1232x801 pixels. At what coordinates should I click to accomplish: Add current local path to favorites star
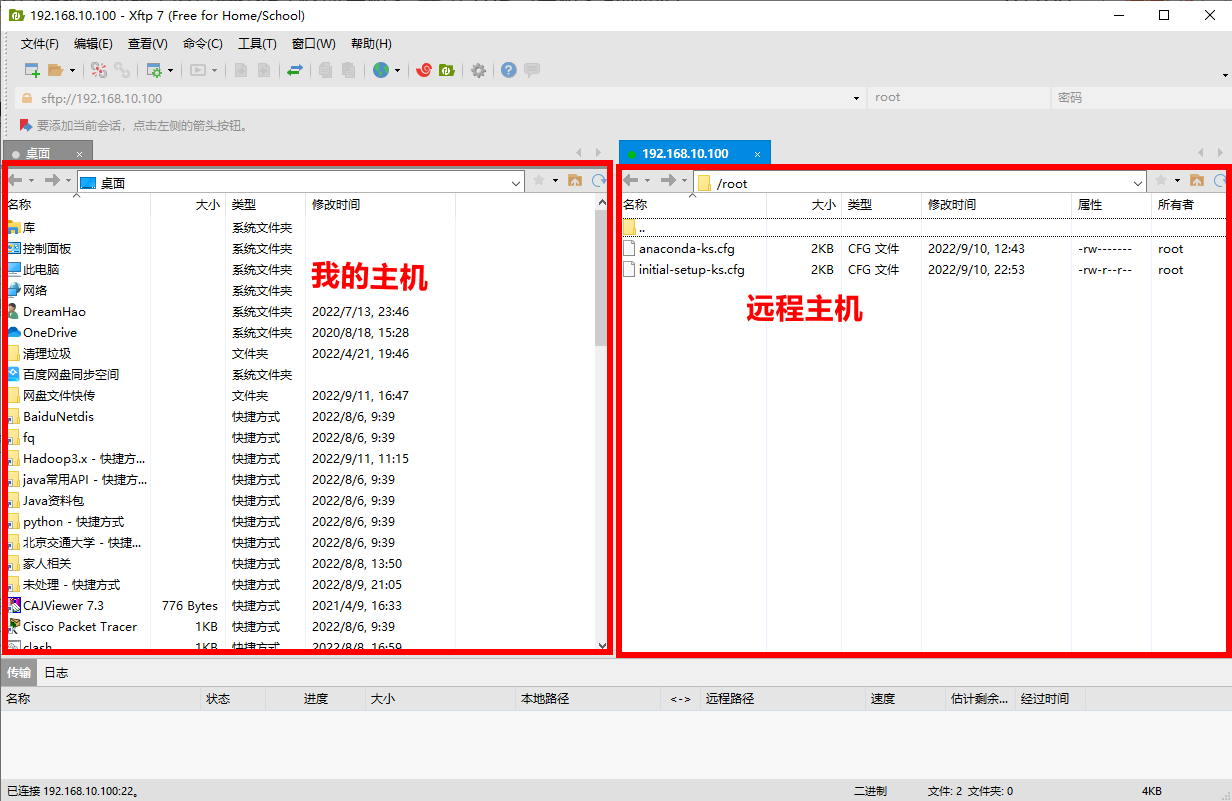[x=540, y=181]
